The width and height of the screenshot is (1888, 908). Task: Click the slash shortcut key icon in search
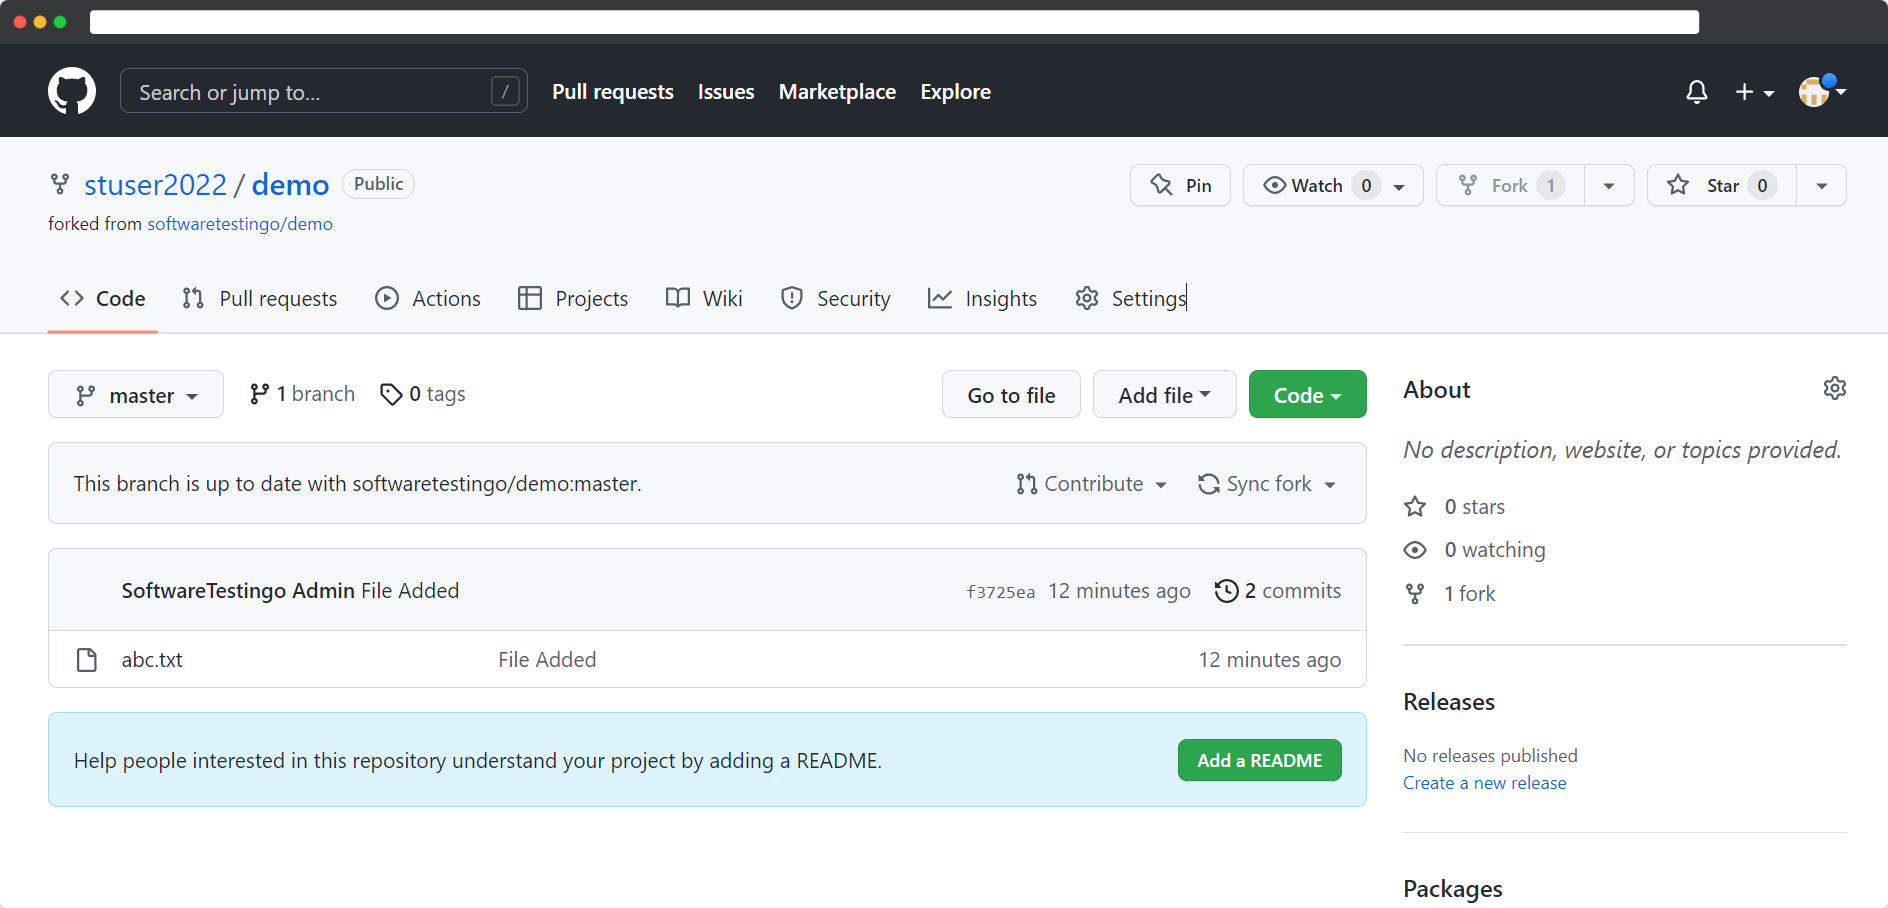point(506,92)
